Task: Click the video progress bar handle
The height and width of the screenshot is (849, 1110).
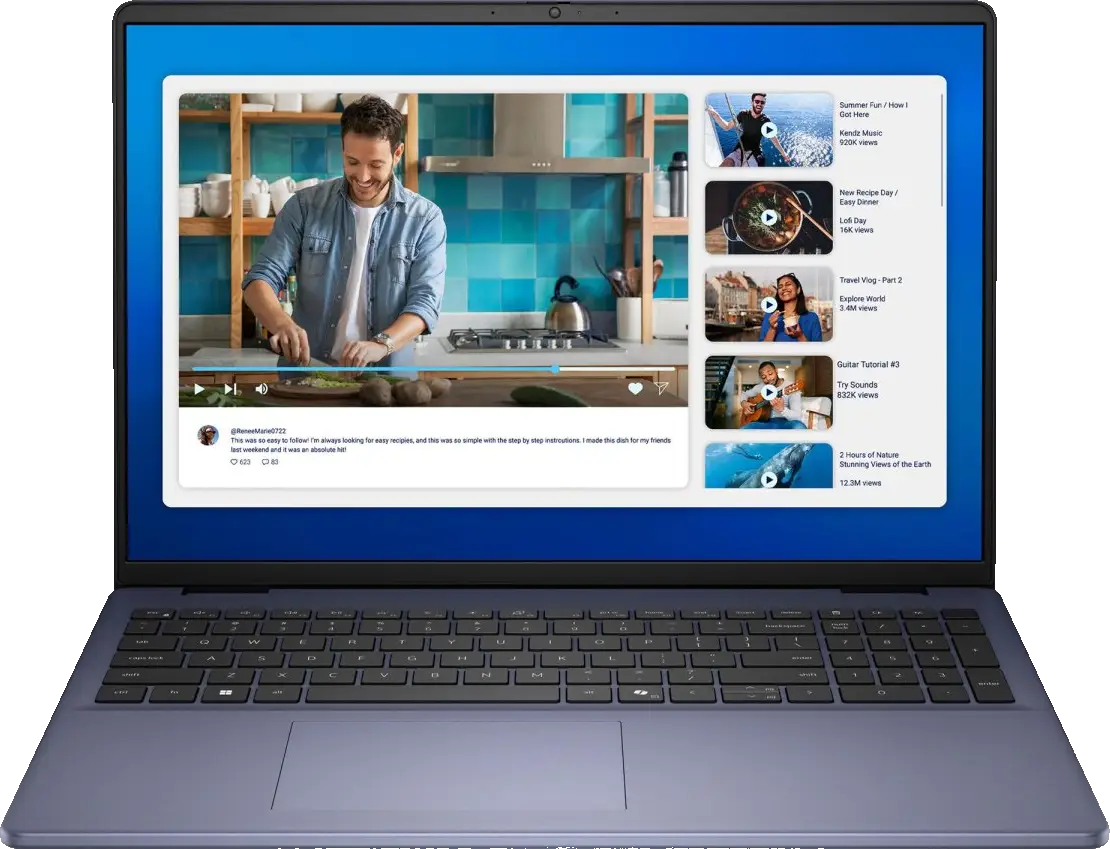Action: pyautogui.click(x=555, y=369)
